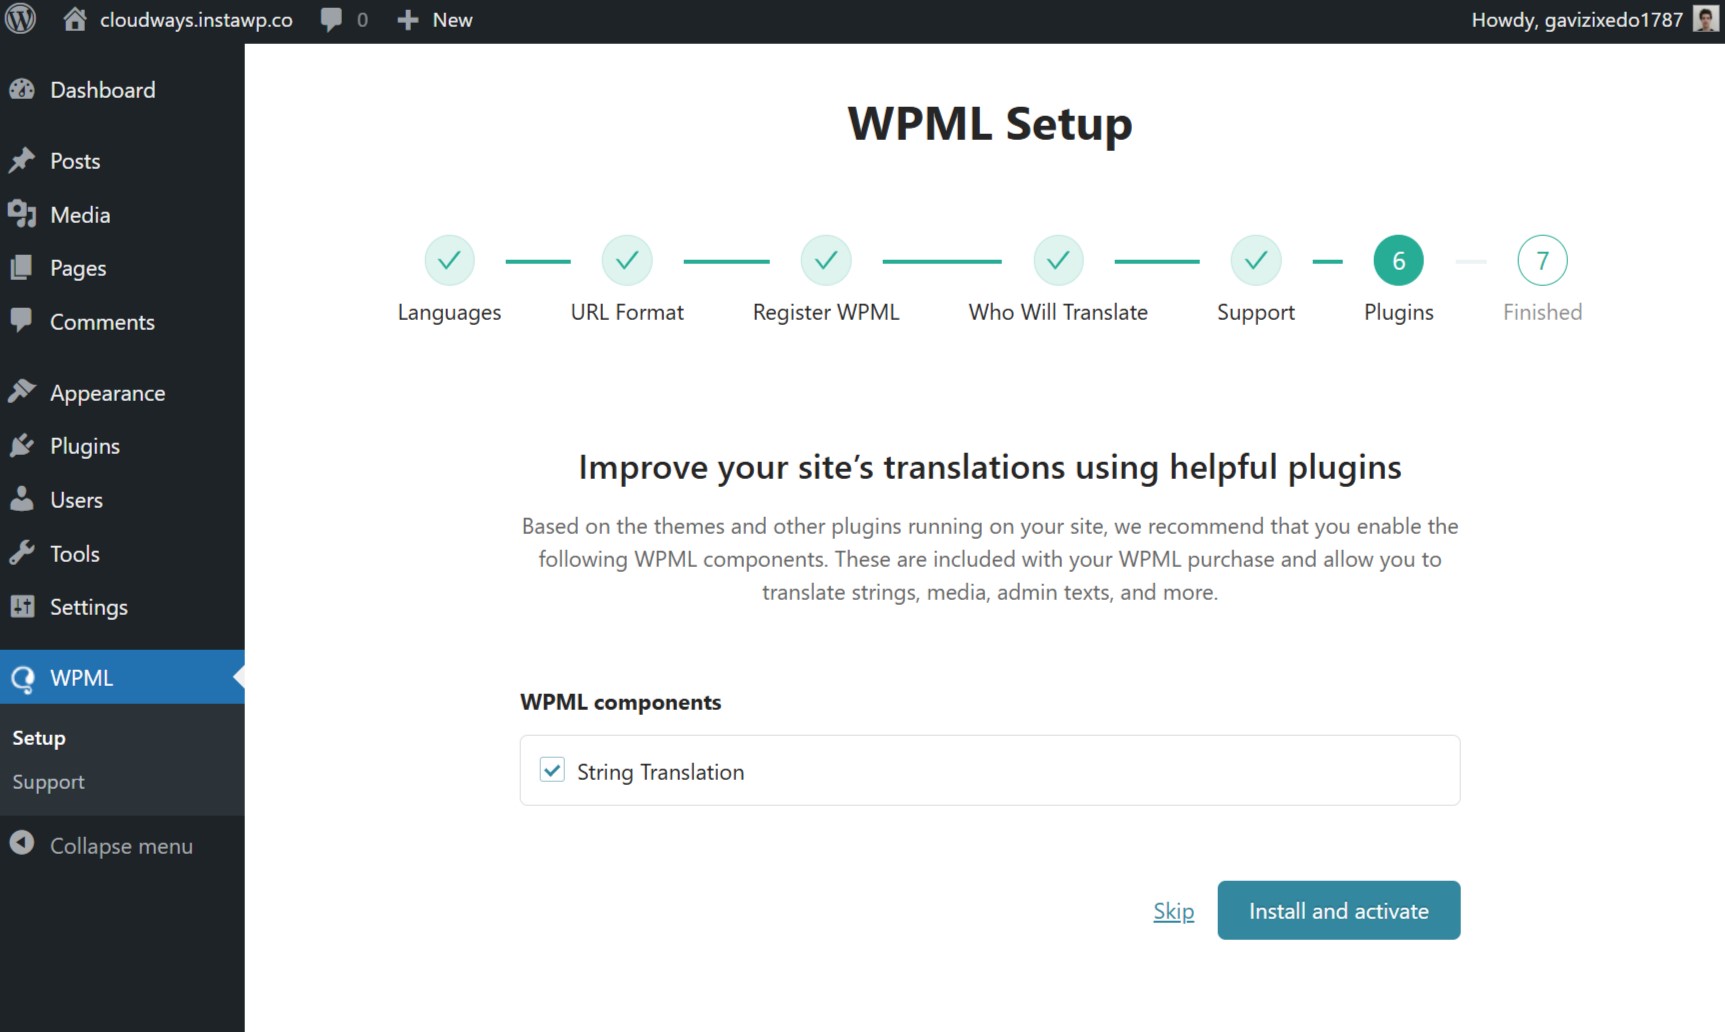Image resolution: width=1725 pixels, height=1032 pixels.
Task: Go to Media in the sidebar
Action: [x=122, y=215]
